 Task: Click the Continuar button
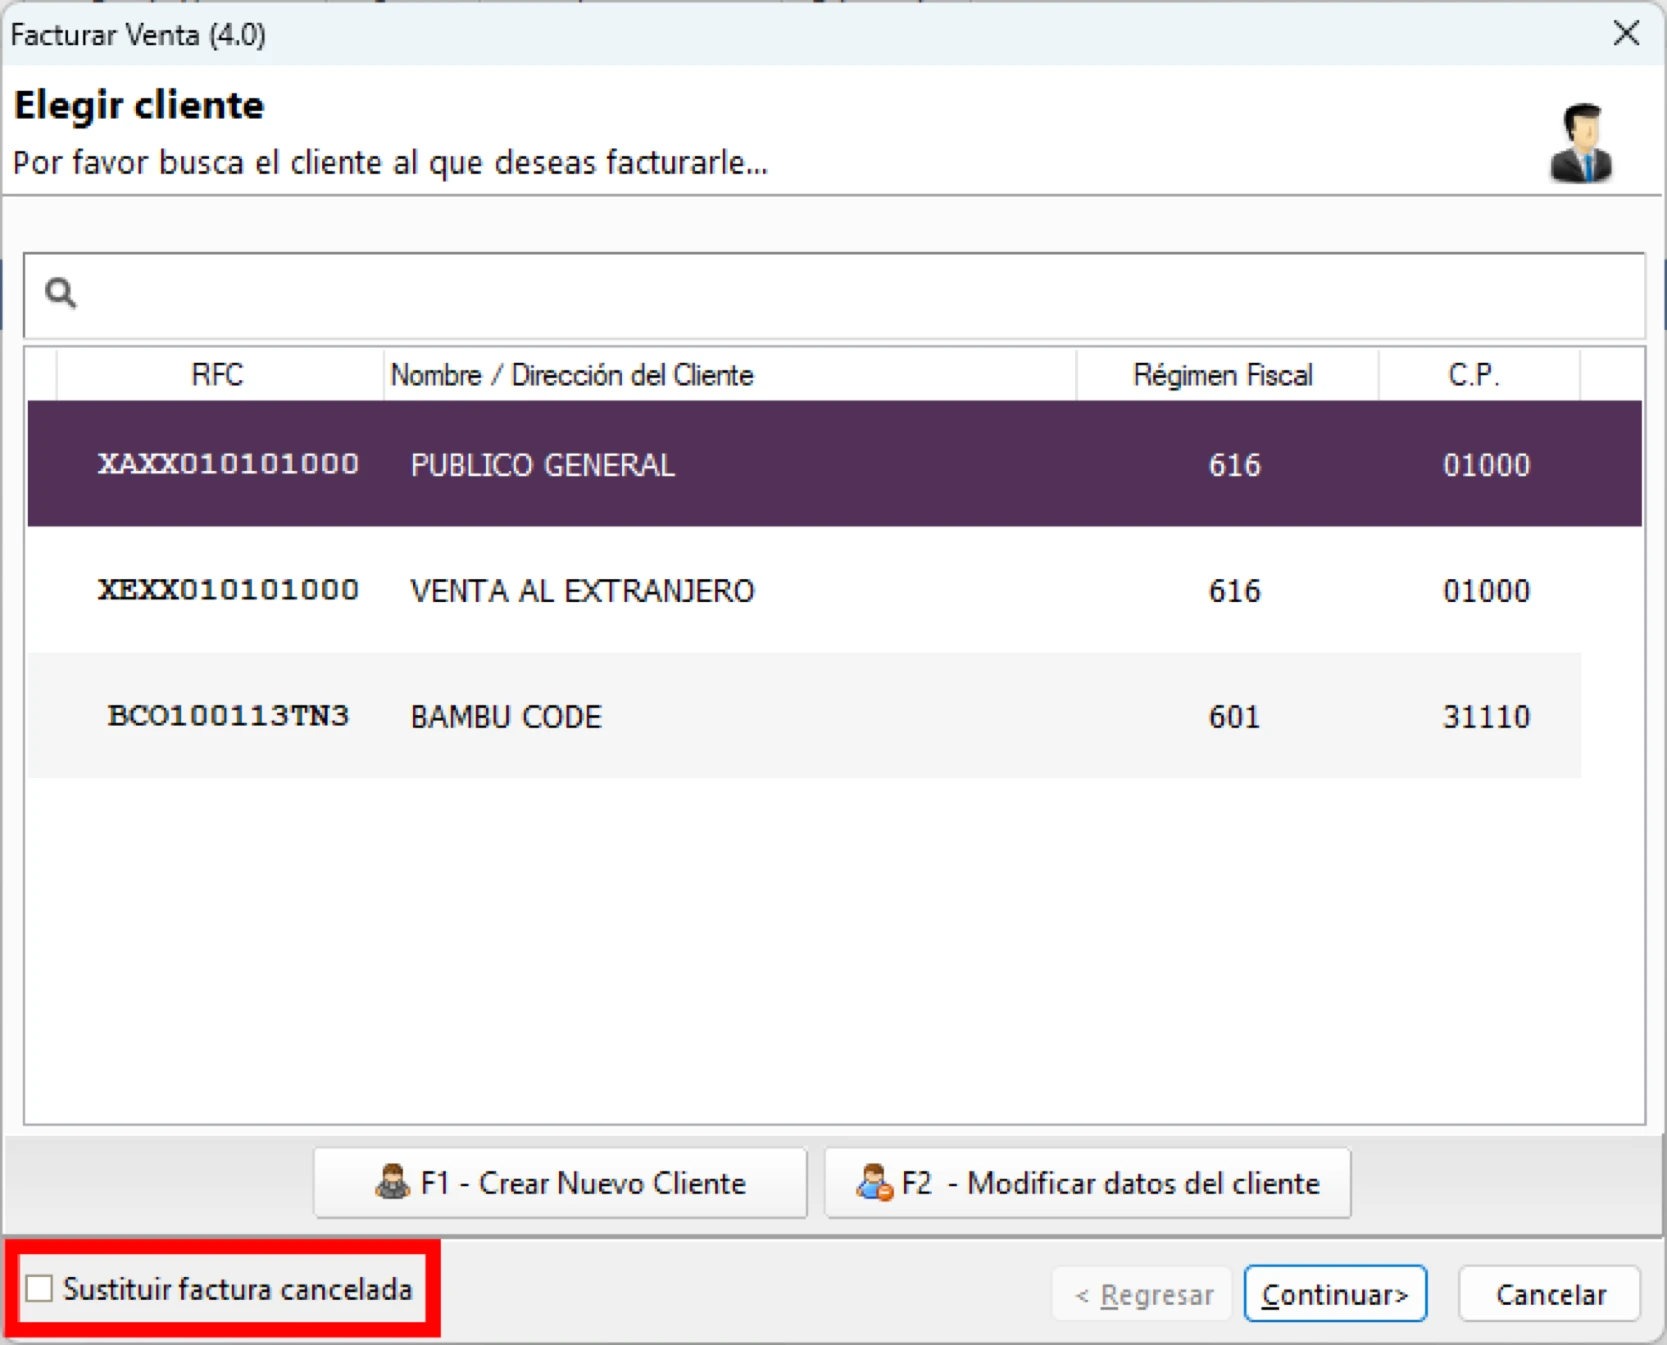click(x=1334, y=1294)
